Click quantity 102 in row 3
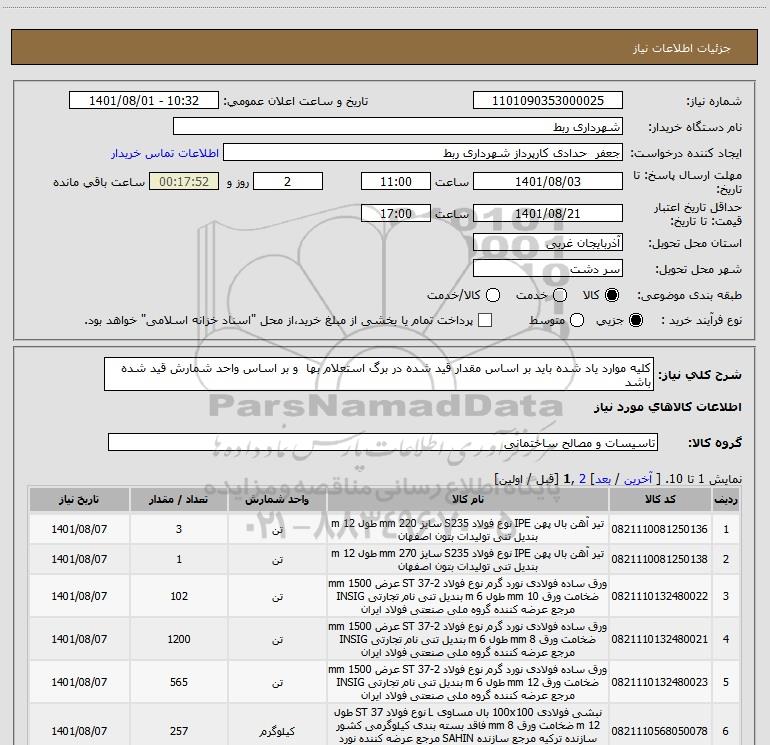770x745 pixels. (179, 596)
